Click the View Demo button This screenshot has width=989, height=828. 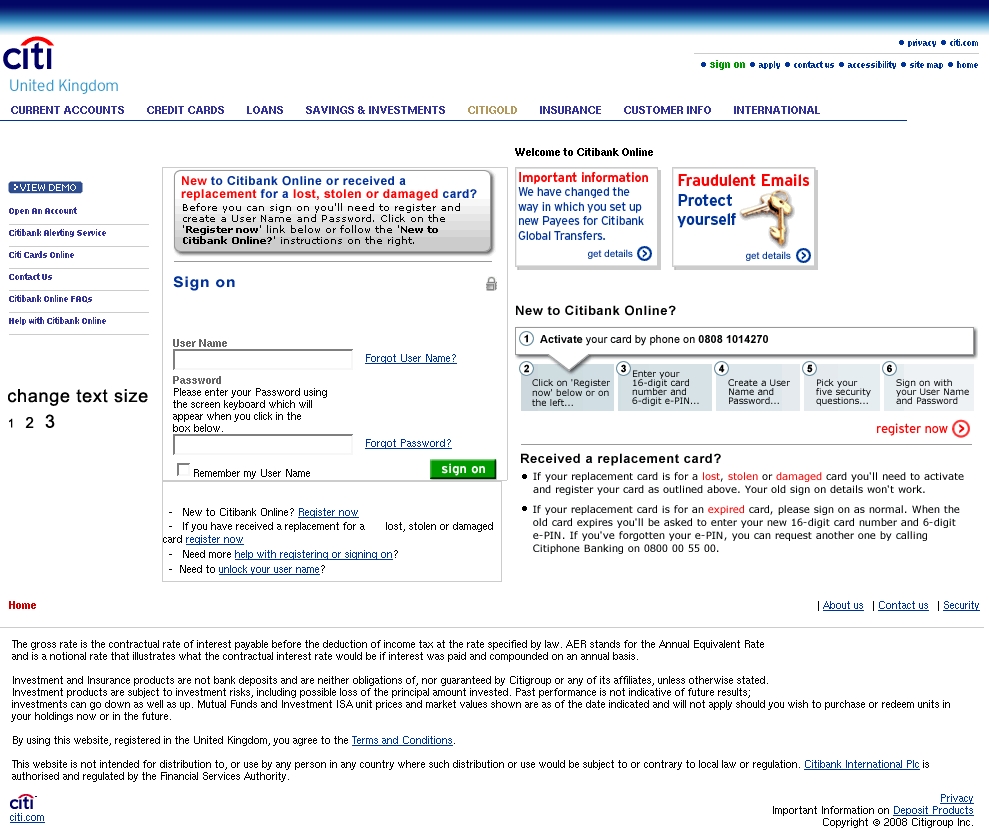point(45,187)
